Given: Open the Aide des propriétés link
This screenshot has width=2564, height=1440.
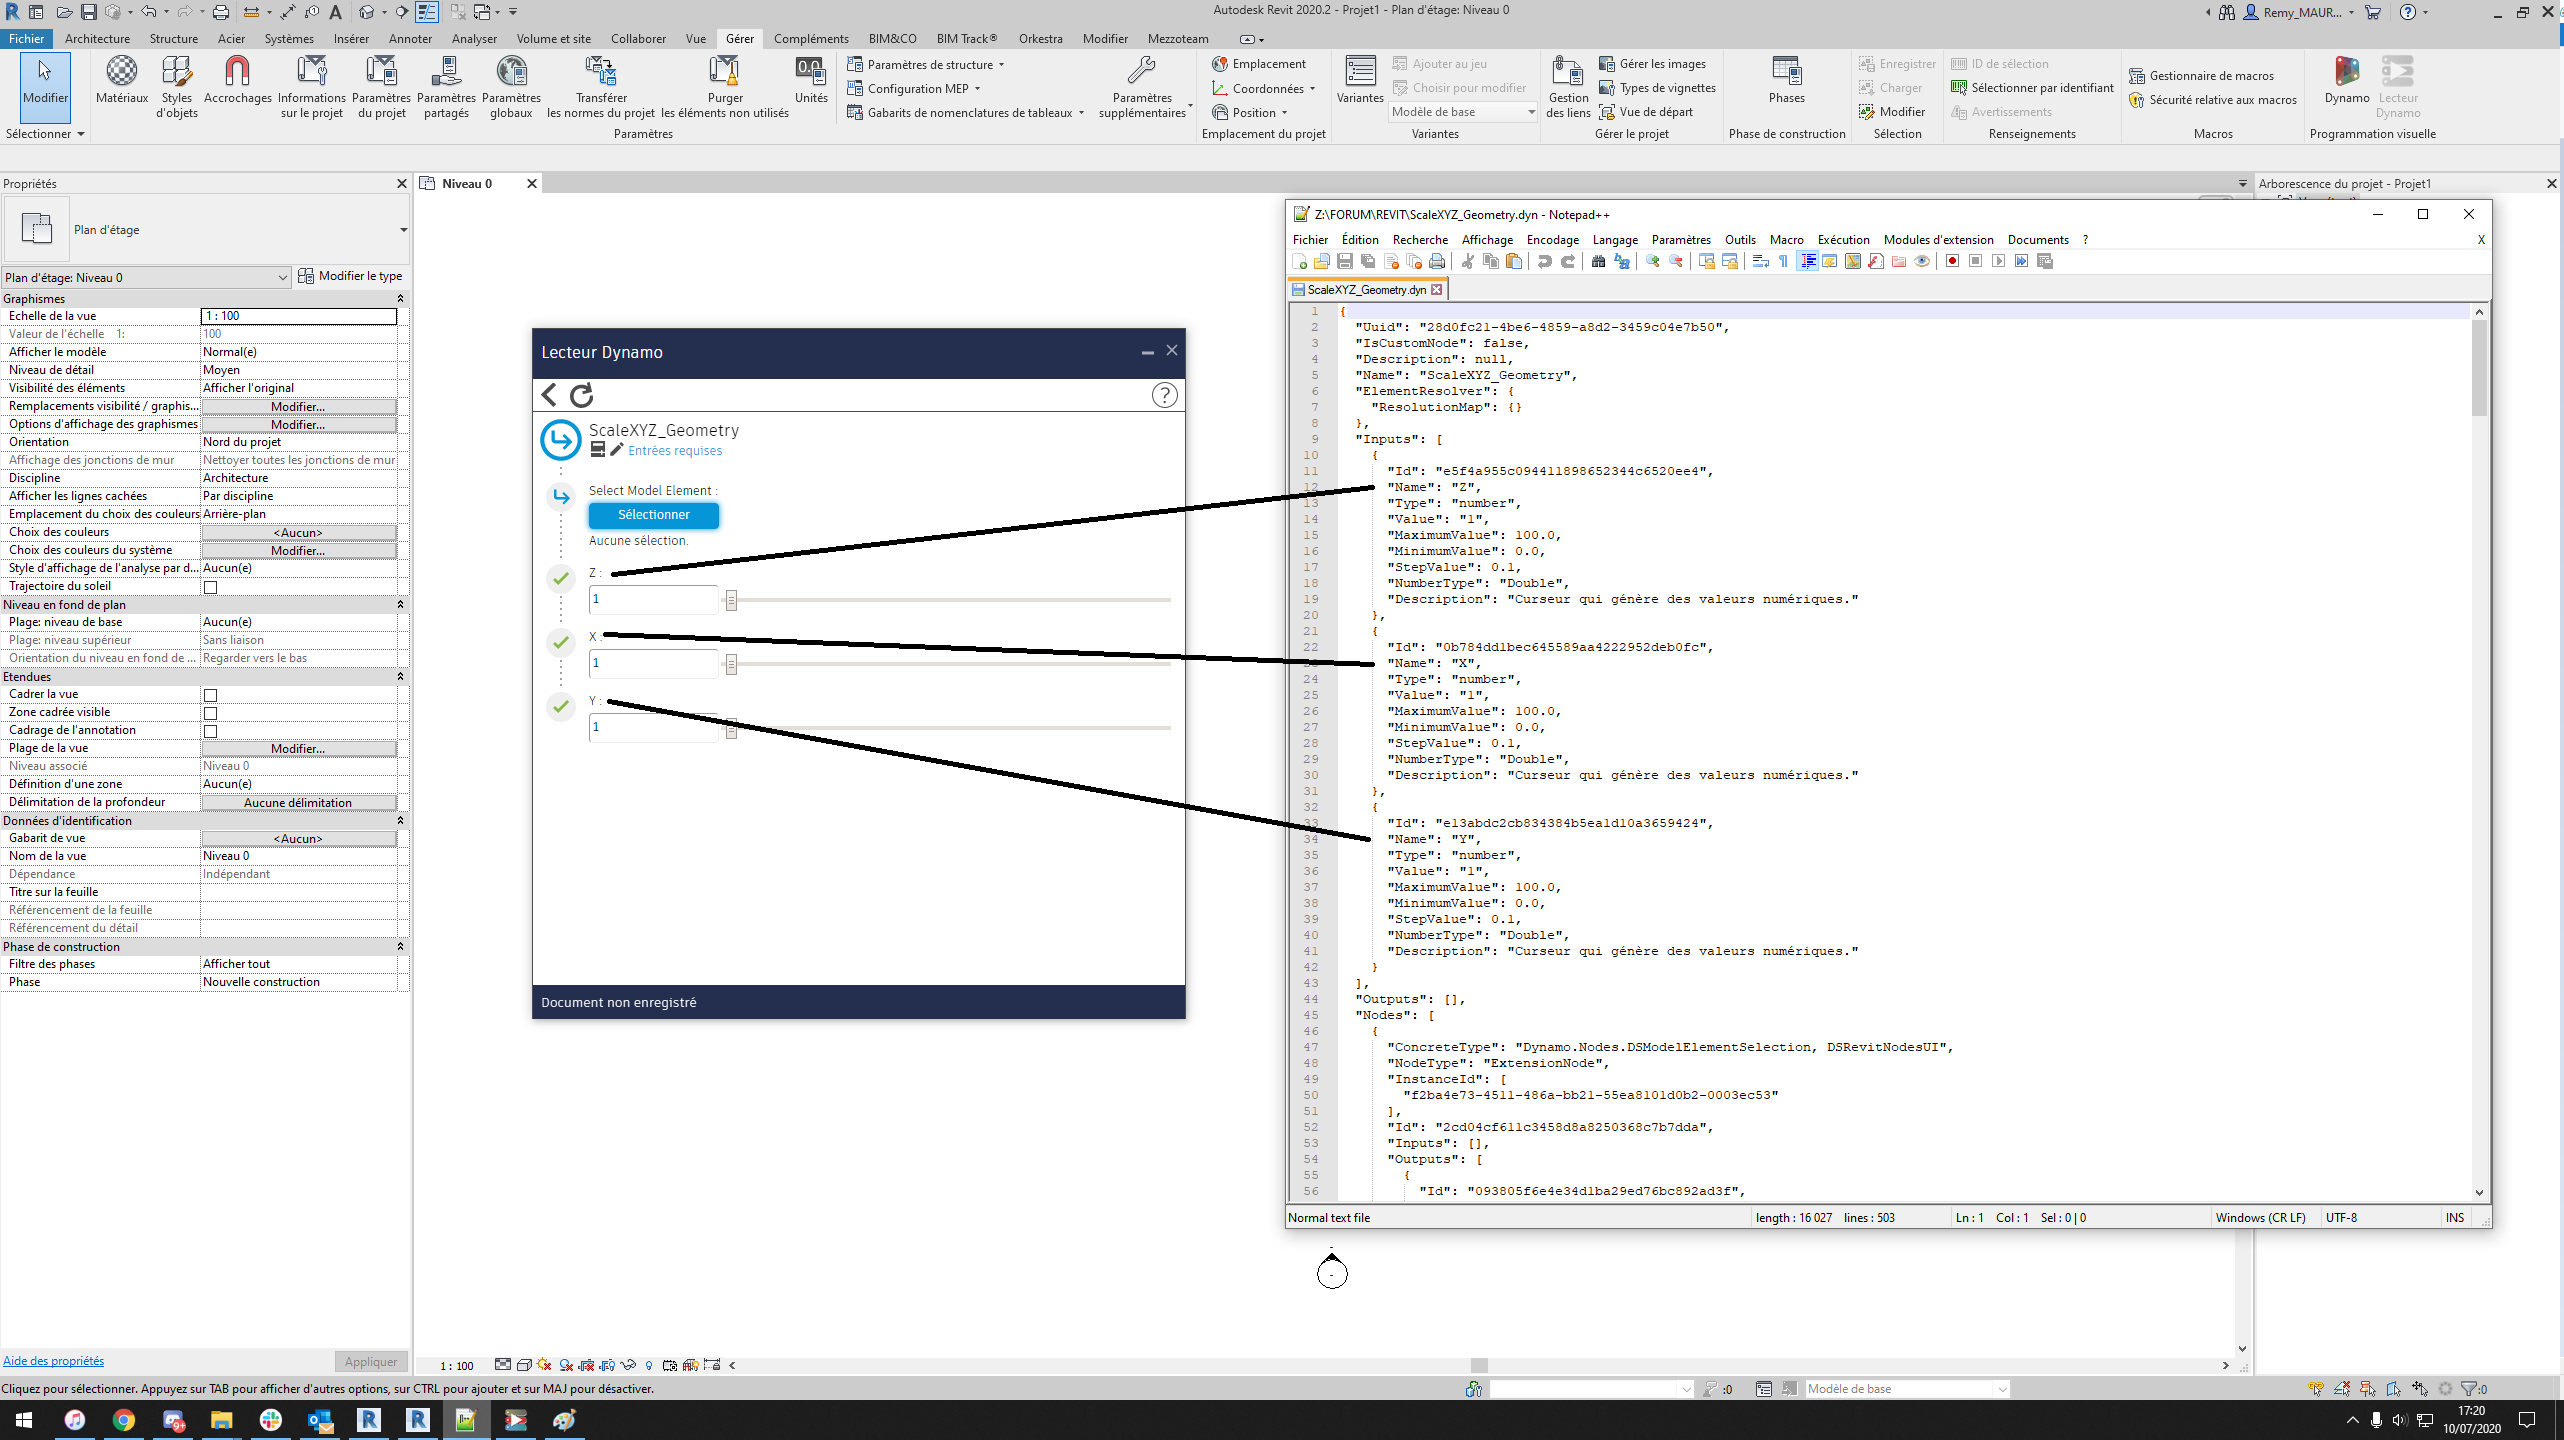Looking at the screenshot, I should point(53,1361).
